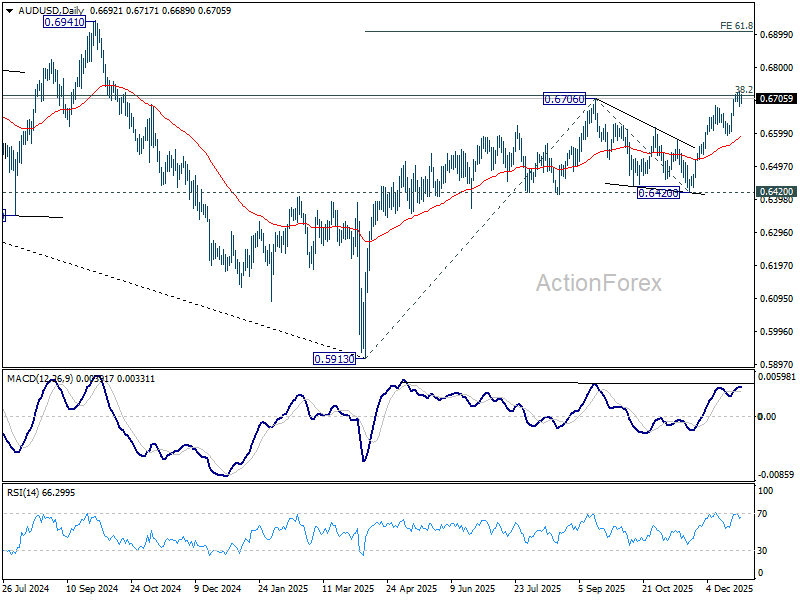Click the MACD 0.005981 scale value
The height and width of the screenshot is (600, 800).
(x=777, y=377)
